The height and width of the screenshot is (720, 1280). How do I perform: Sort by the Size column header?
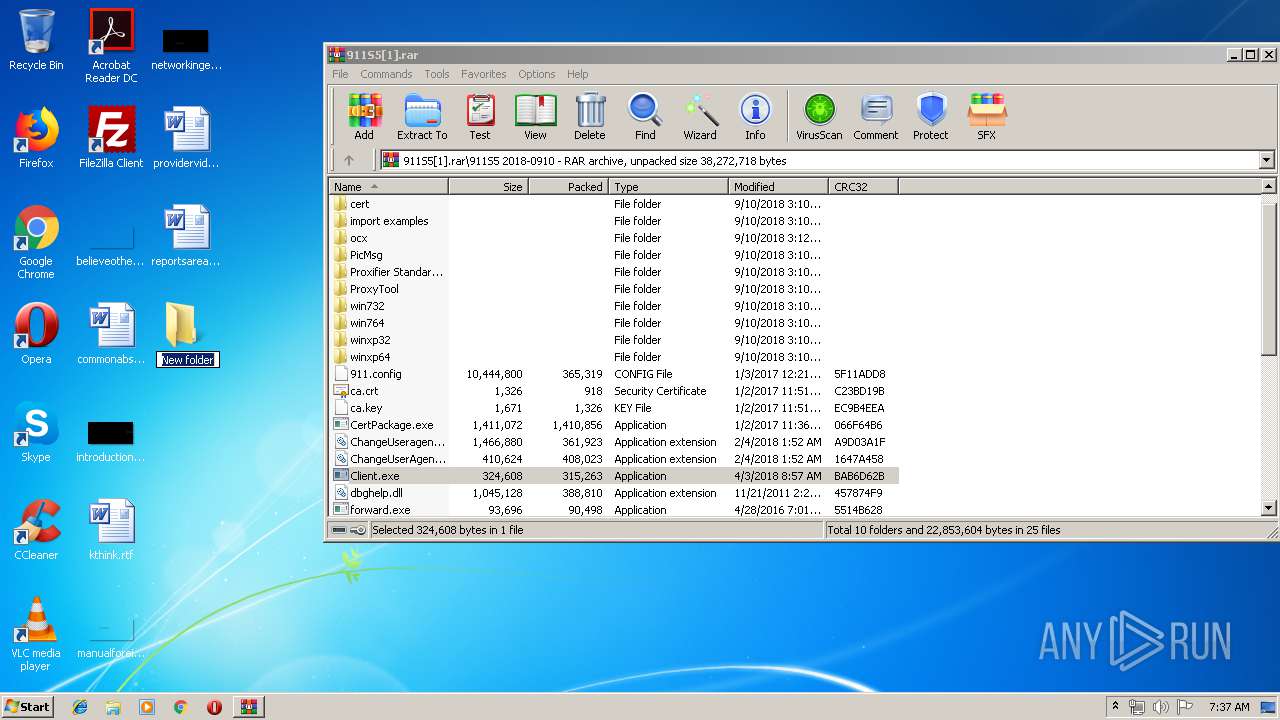[x=488, y=186]
